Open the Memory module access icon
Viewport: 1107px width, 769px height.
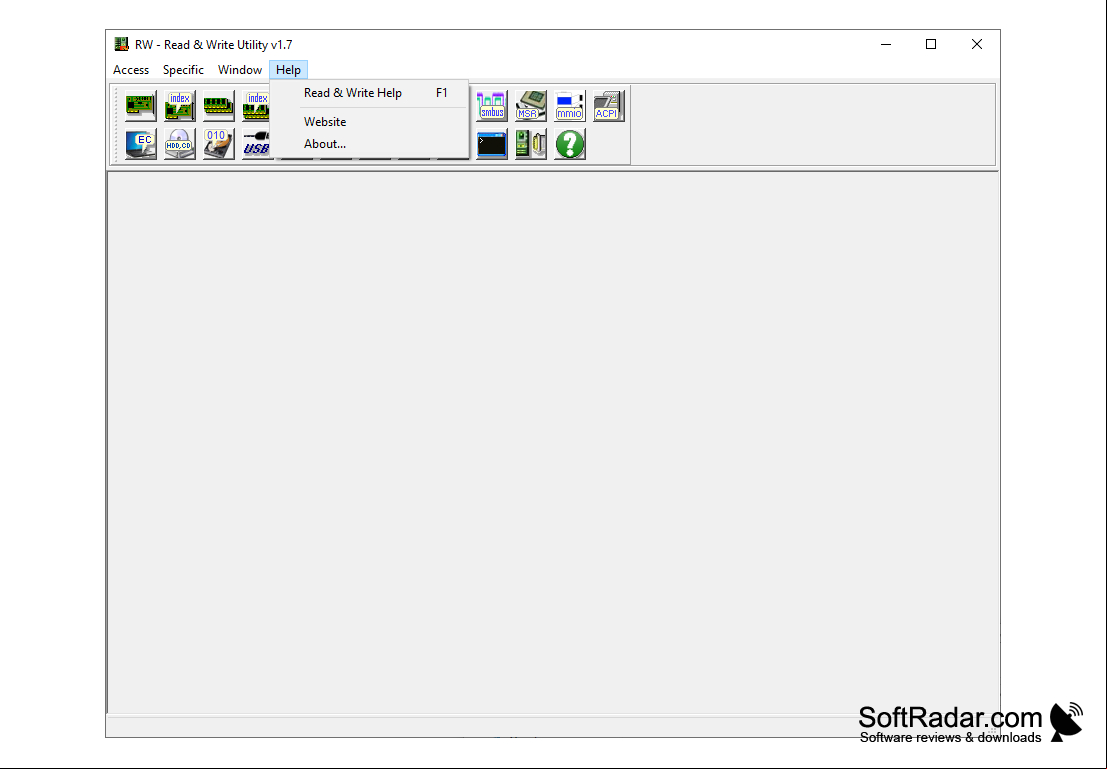coord(218,105)
